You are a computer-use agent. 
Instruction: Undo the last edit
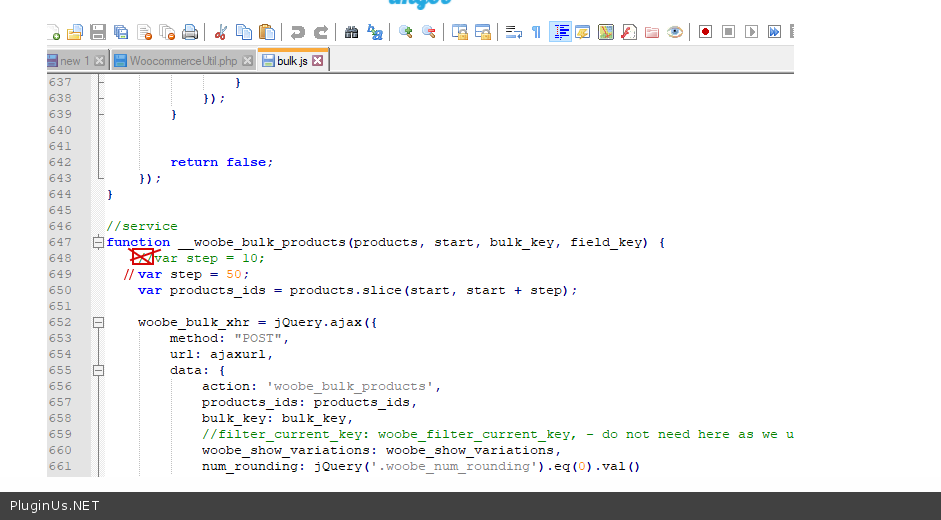click(x=298, y=32)
